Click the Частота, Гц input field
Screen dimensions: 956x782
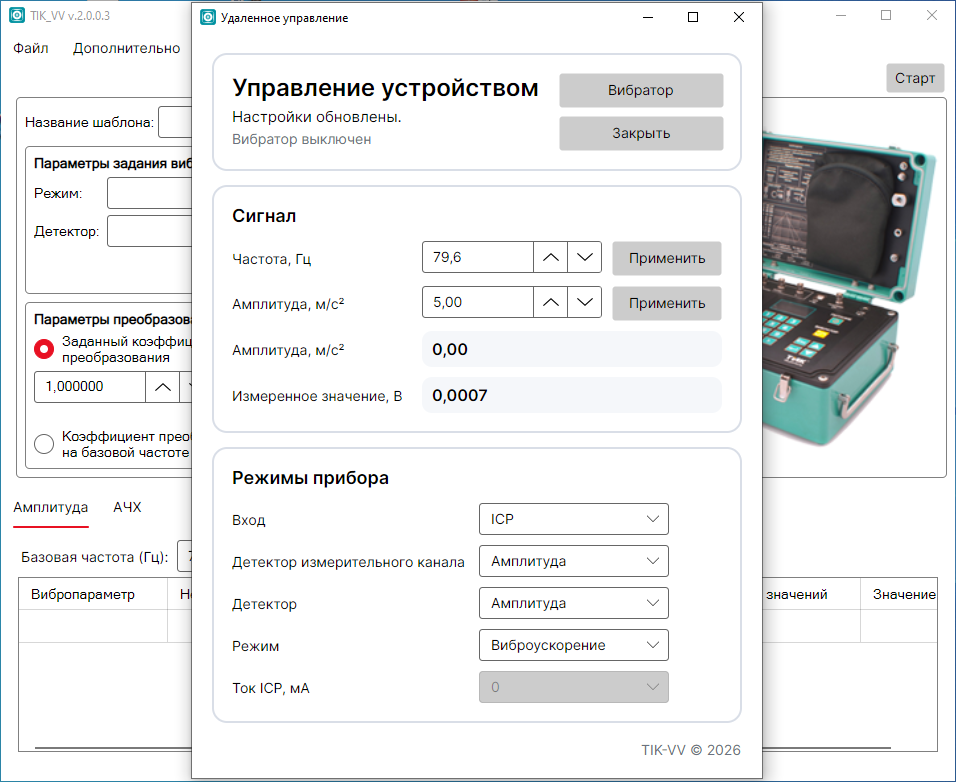pos(478,257)
